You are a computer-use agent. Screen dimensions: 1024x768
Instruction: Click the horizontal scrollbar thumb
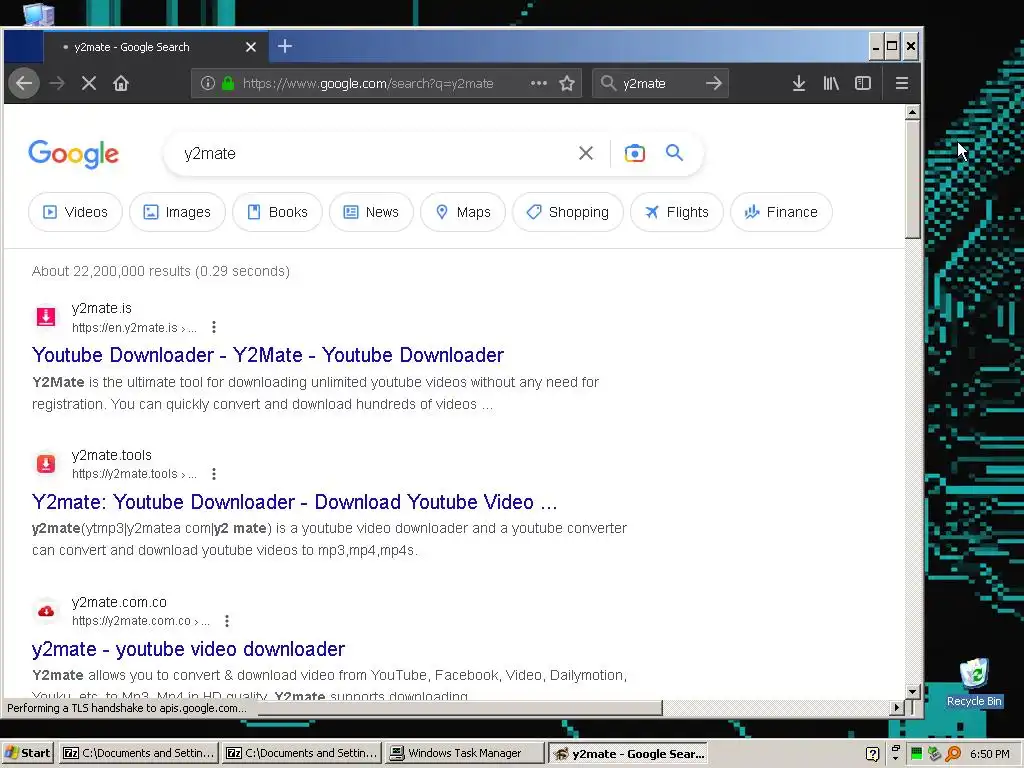coord(460,708)
